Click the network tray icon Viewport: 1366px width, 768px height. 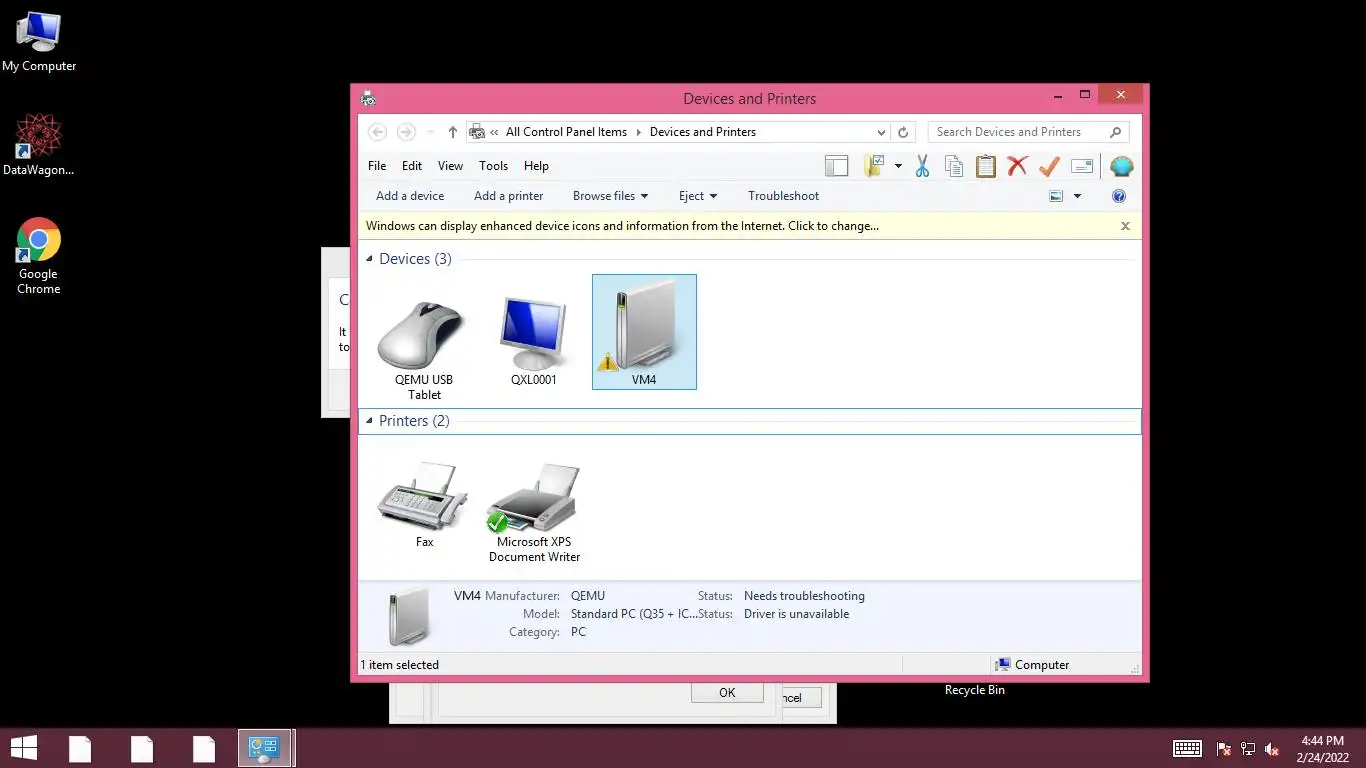1248,749
